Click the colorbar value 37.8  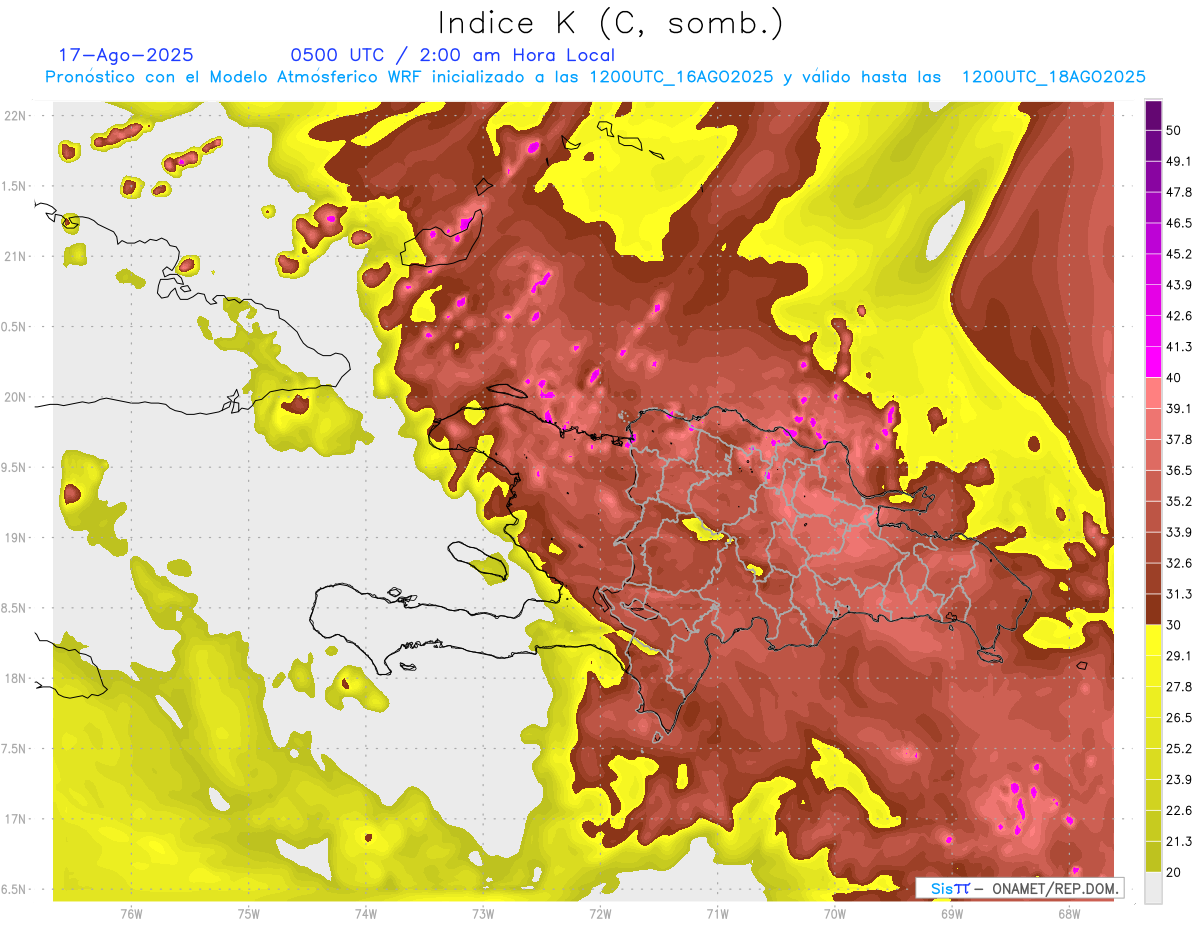click(1179, 440)
